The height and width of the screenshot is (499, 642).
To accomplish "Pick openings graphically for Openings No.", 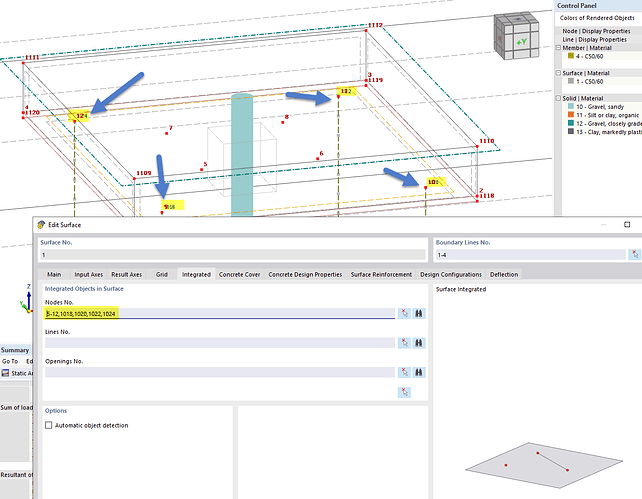I will click(403, 372).
